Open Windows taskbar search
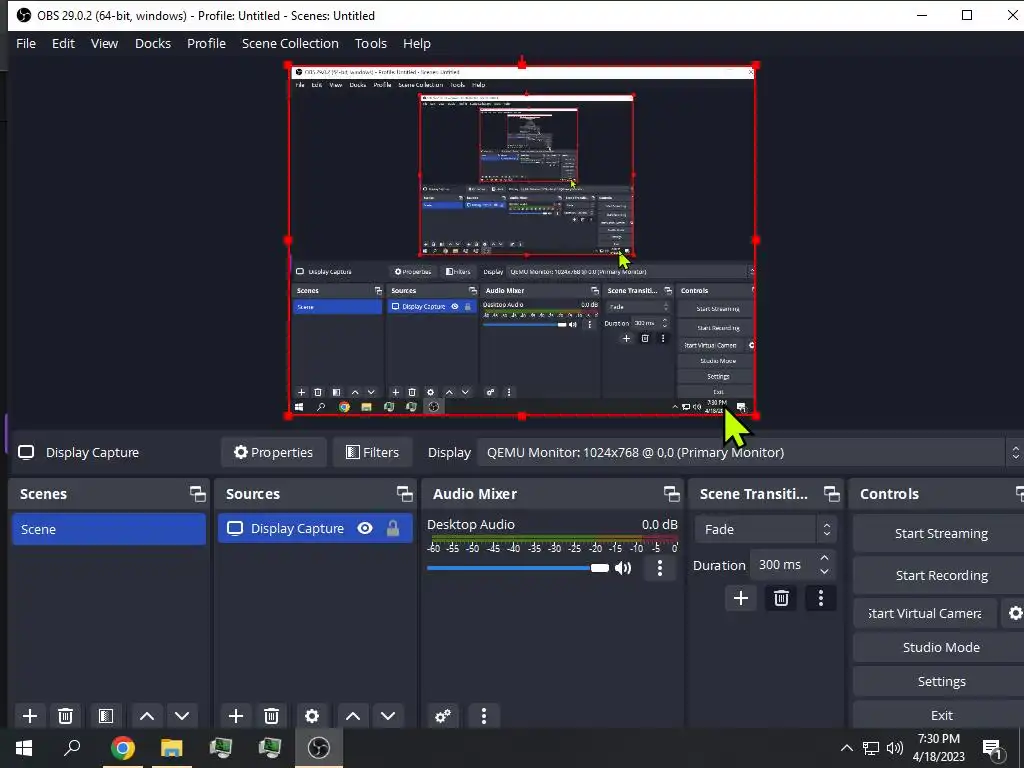 pos(72,748)
